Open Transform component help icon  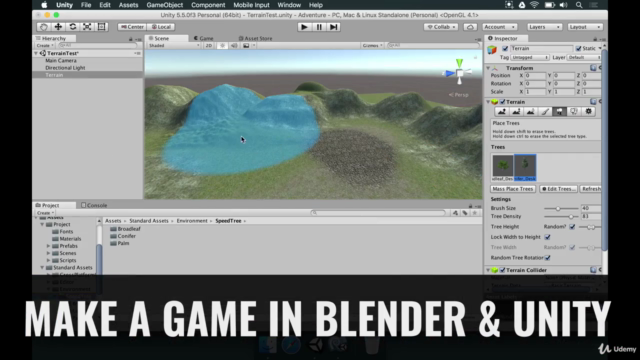coord(593,68)
